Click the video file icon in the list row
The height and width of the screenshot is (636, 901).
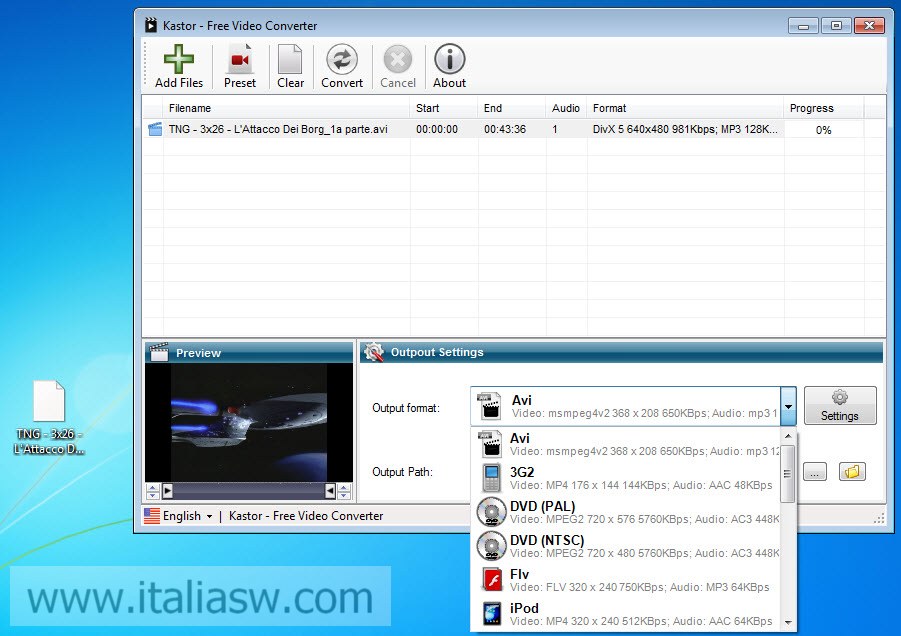155,129
